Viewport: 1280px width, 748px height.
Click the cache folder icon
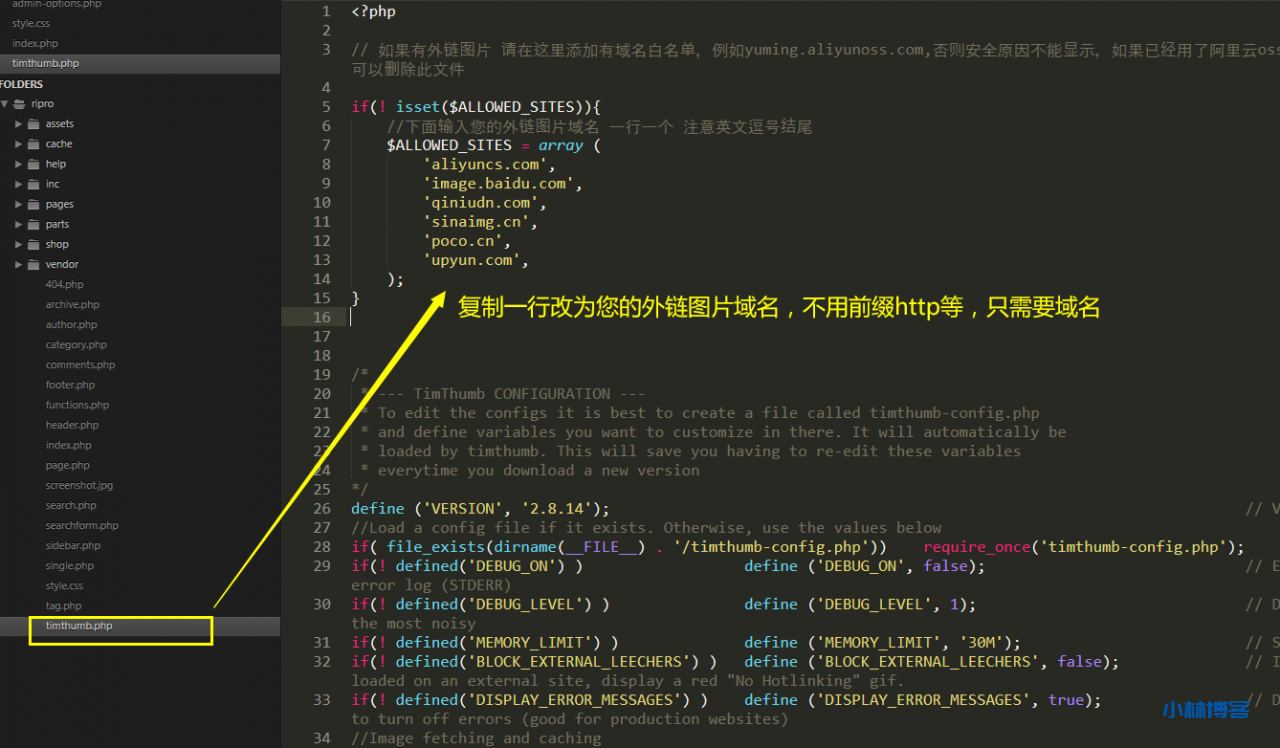click(x=34, y=144)
